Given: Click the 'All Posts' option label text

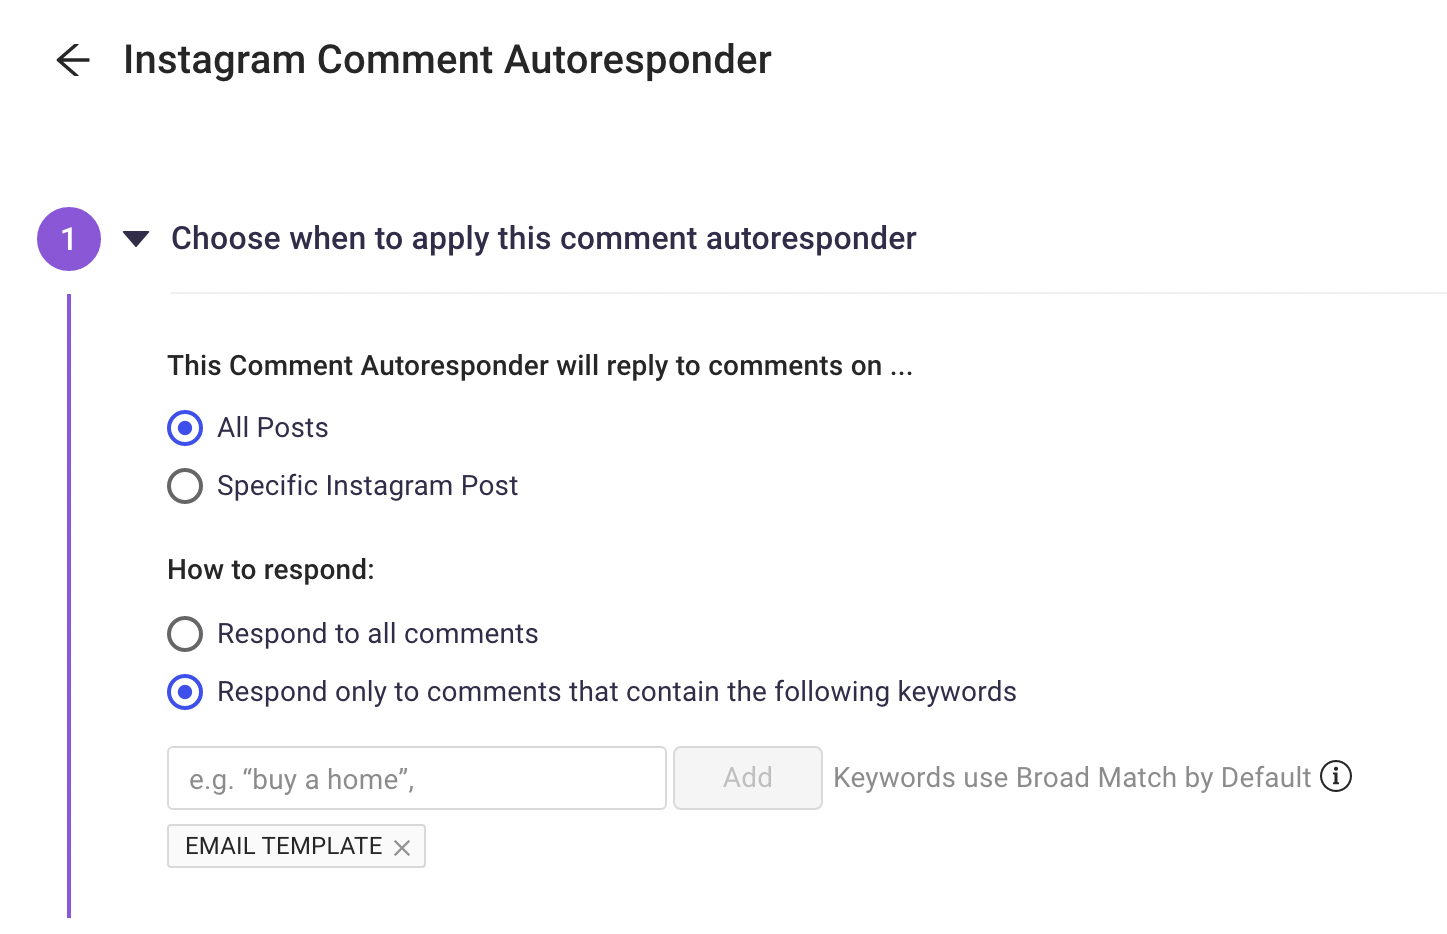Looking at the screenshot, I should tap(272, 428).
